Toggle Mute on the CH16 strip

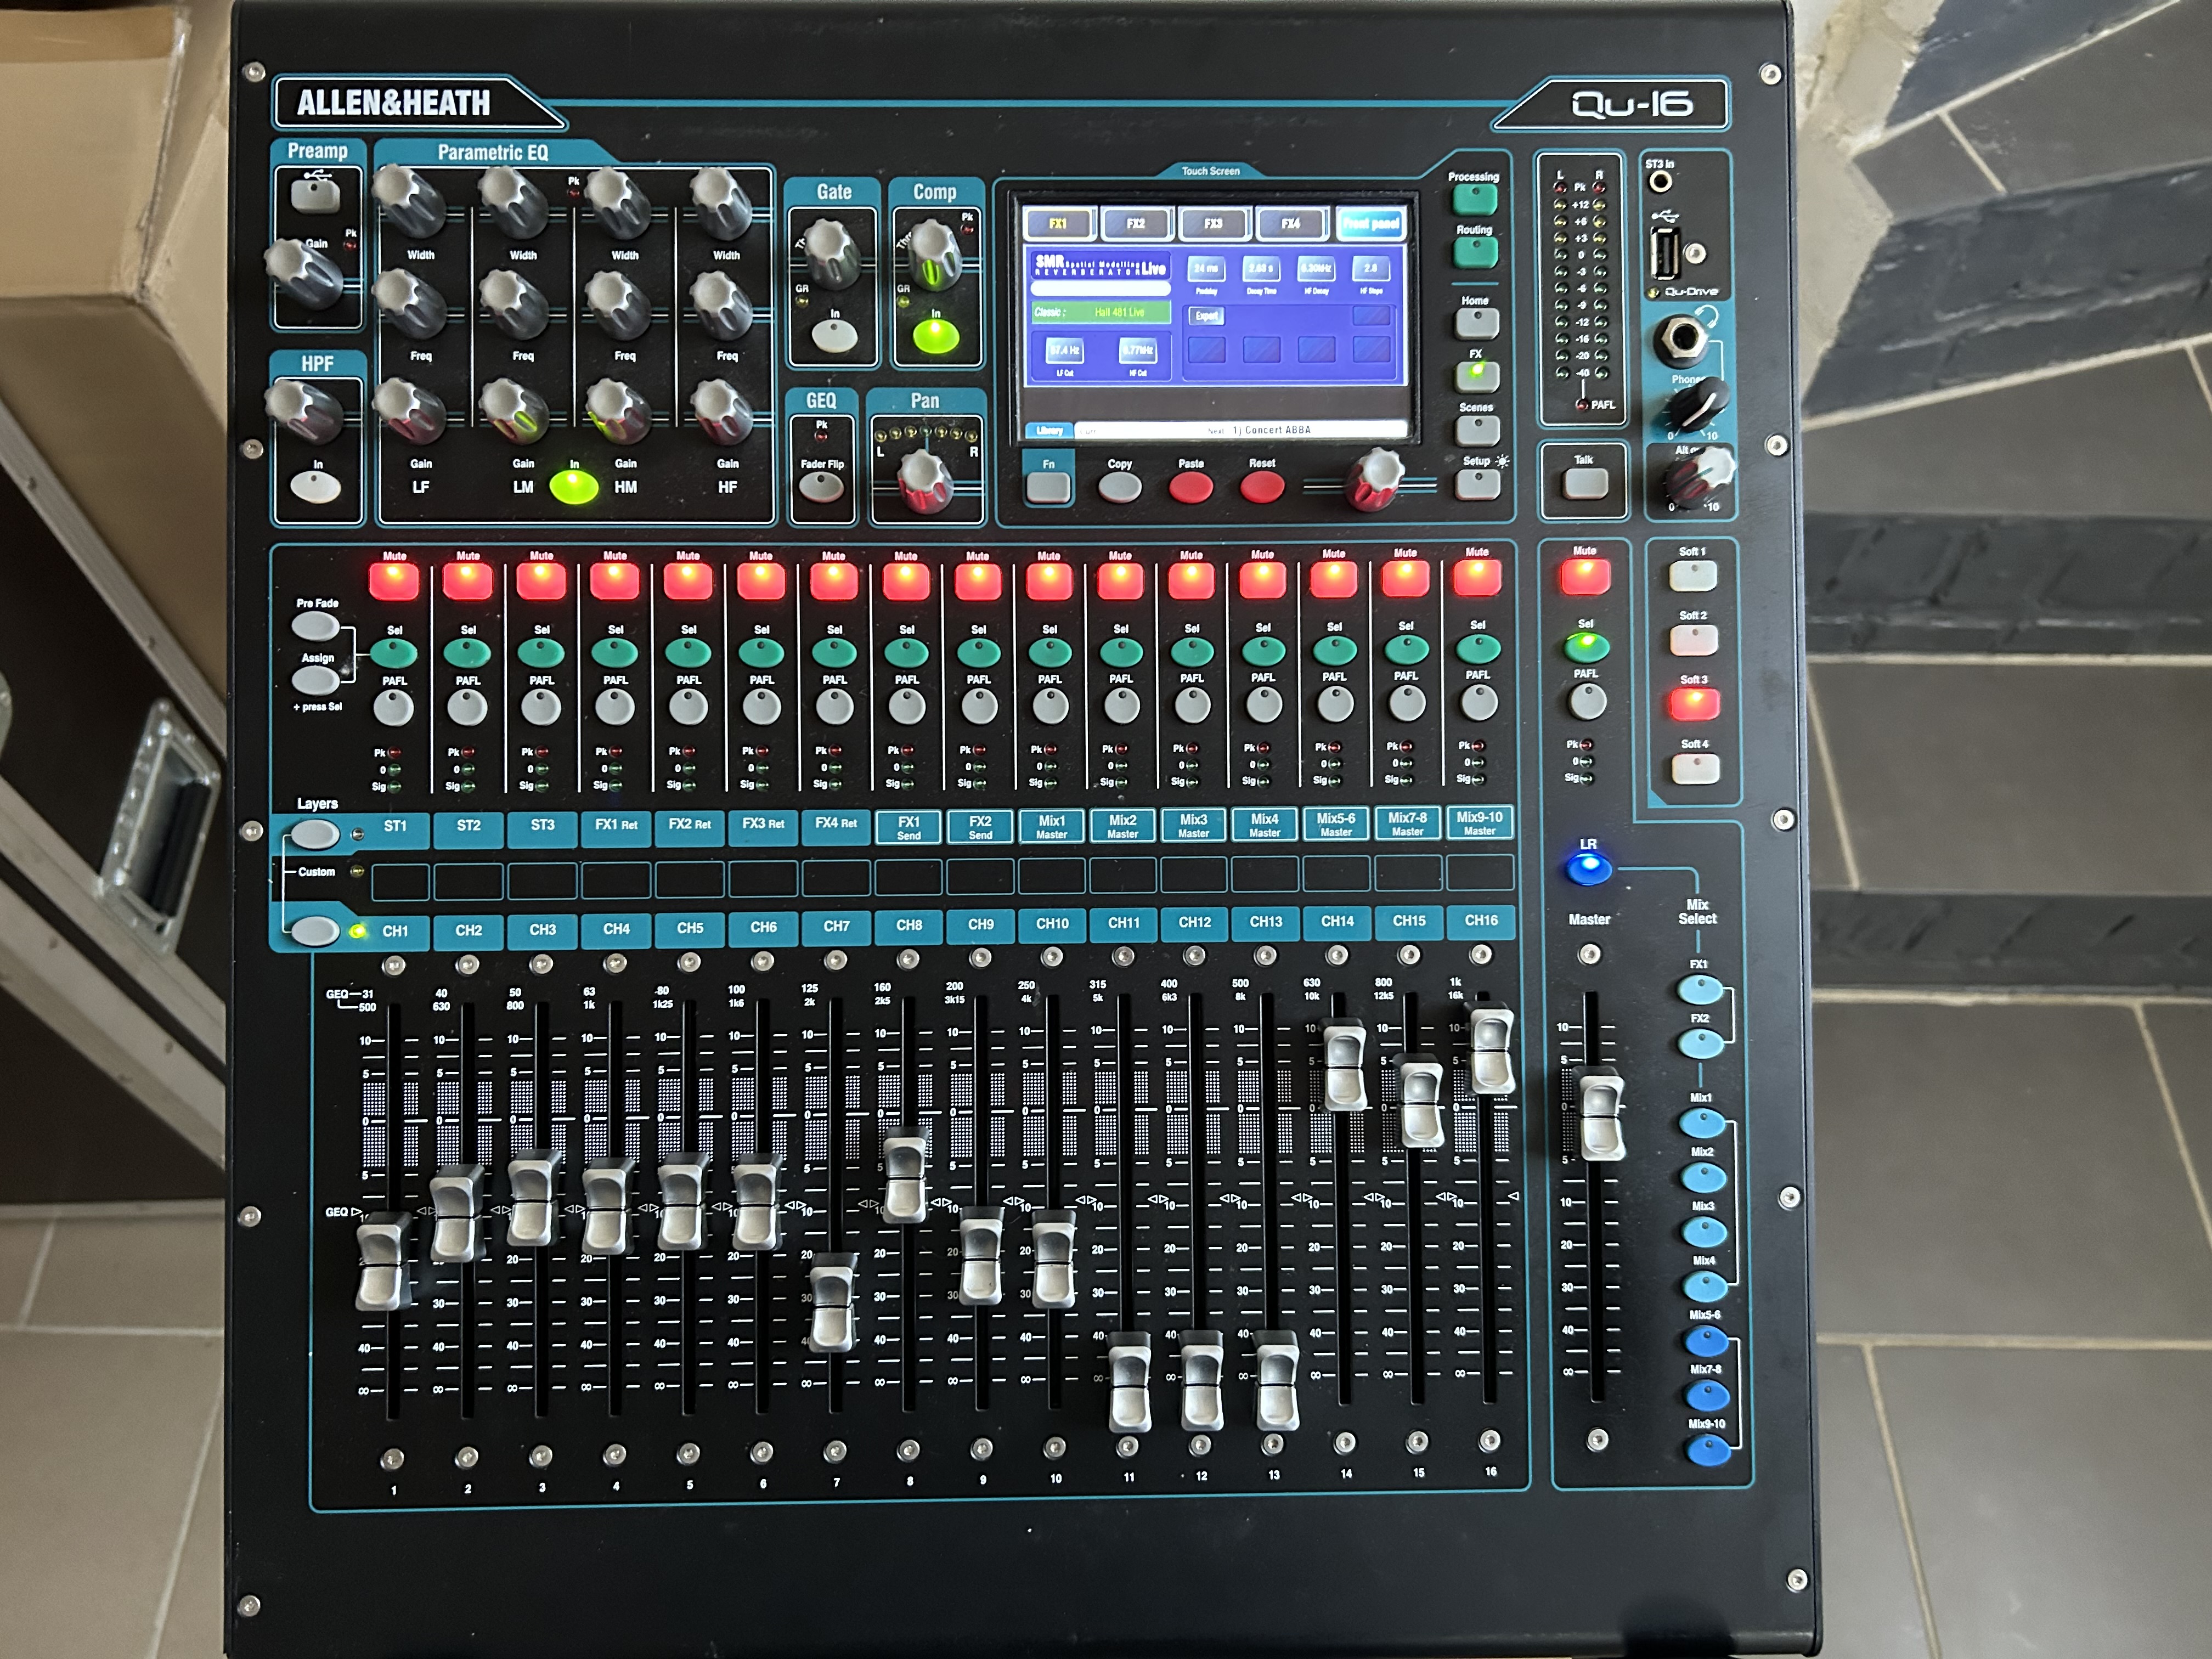click(x=1477, y=578)
